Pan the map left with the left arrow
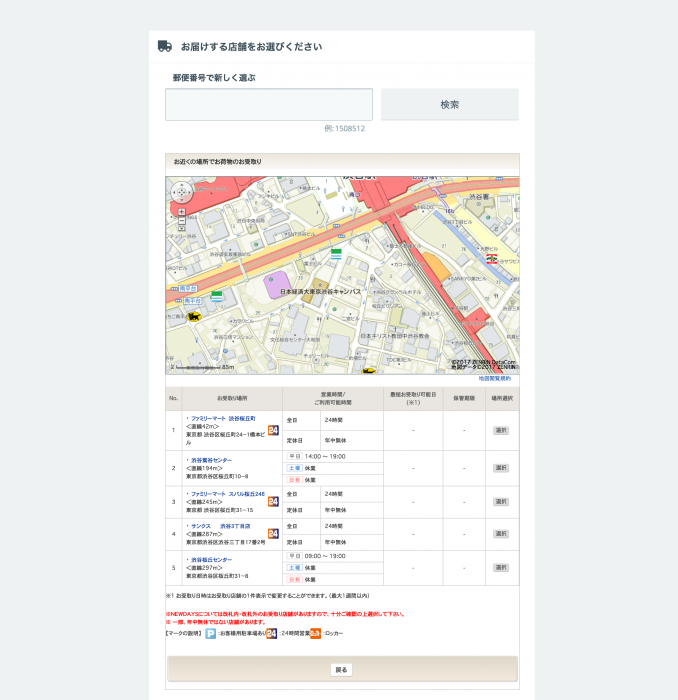Image resolution: width=678 pixels, height=700 pixels. click(175, 193)
